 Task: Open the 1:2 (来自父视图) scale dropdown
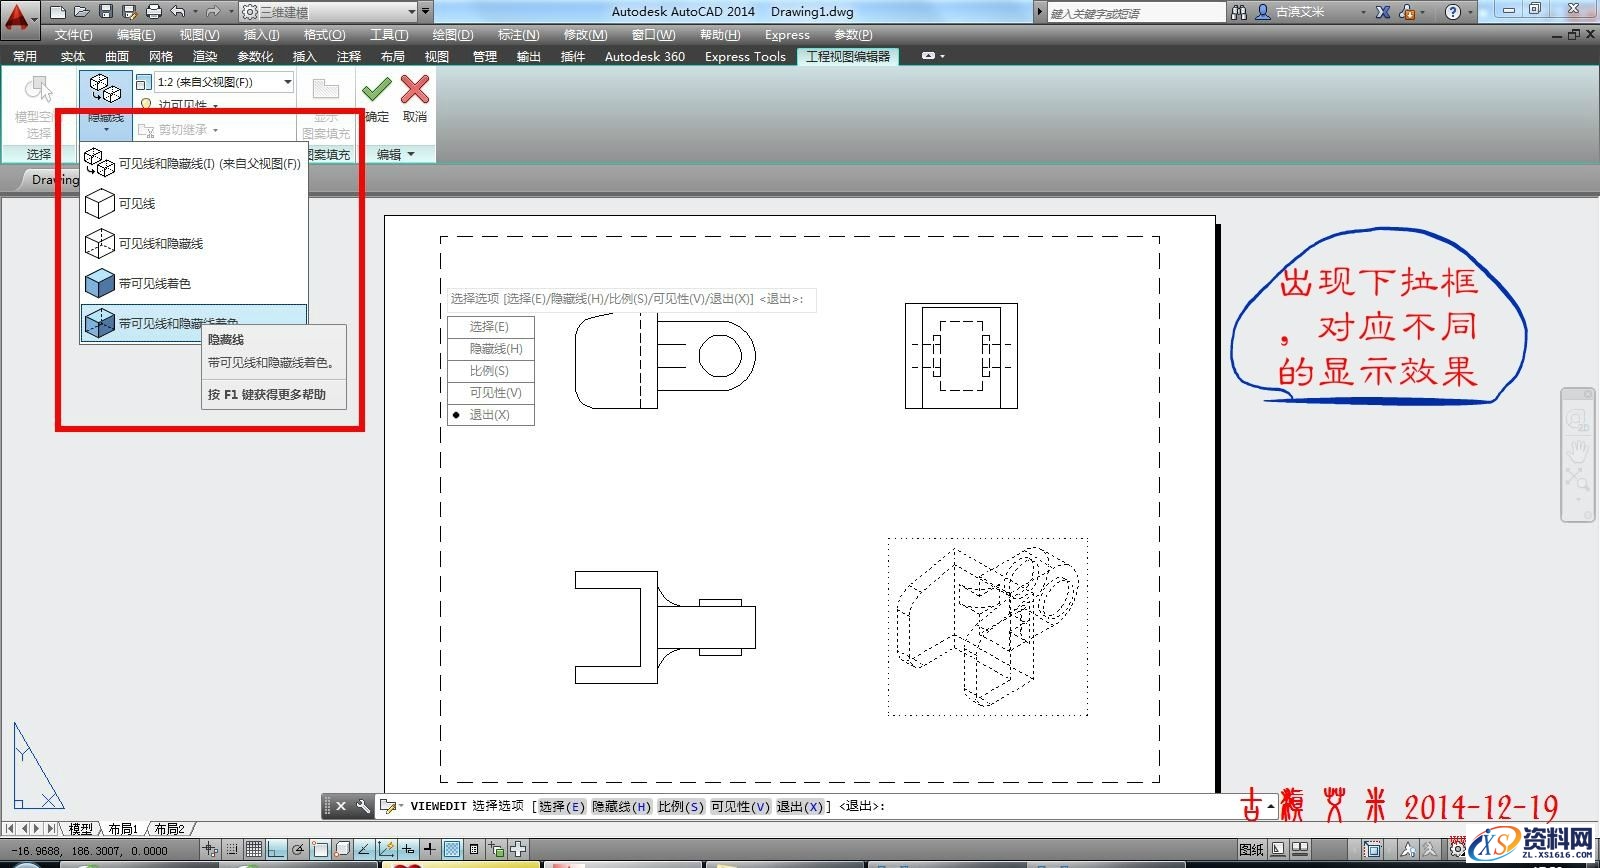[287, 82]
